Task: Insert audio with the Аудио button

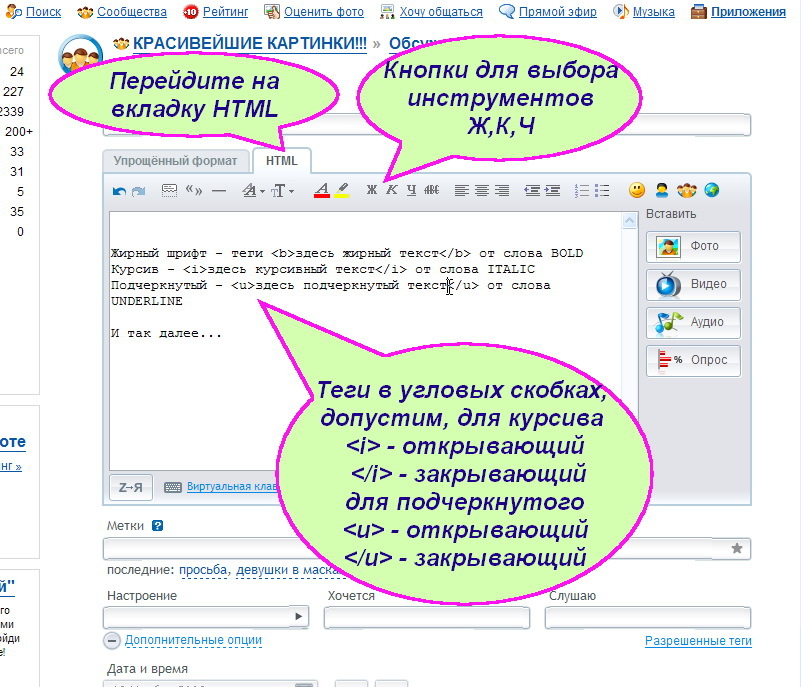Action: click(x=693, y=322)
